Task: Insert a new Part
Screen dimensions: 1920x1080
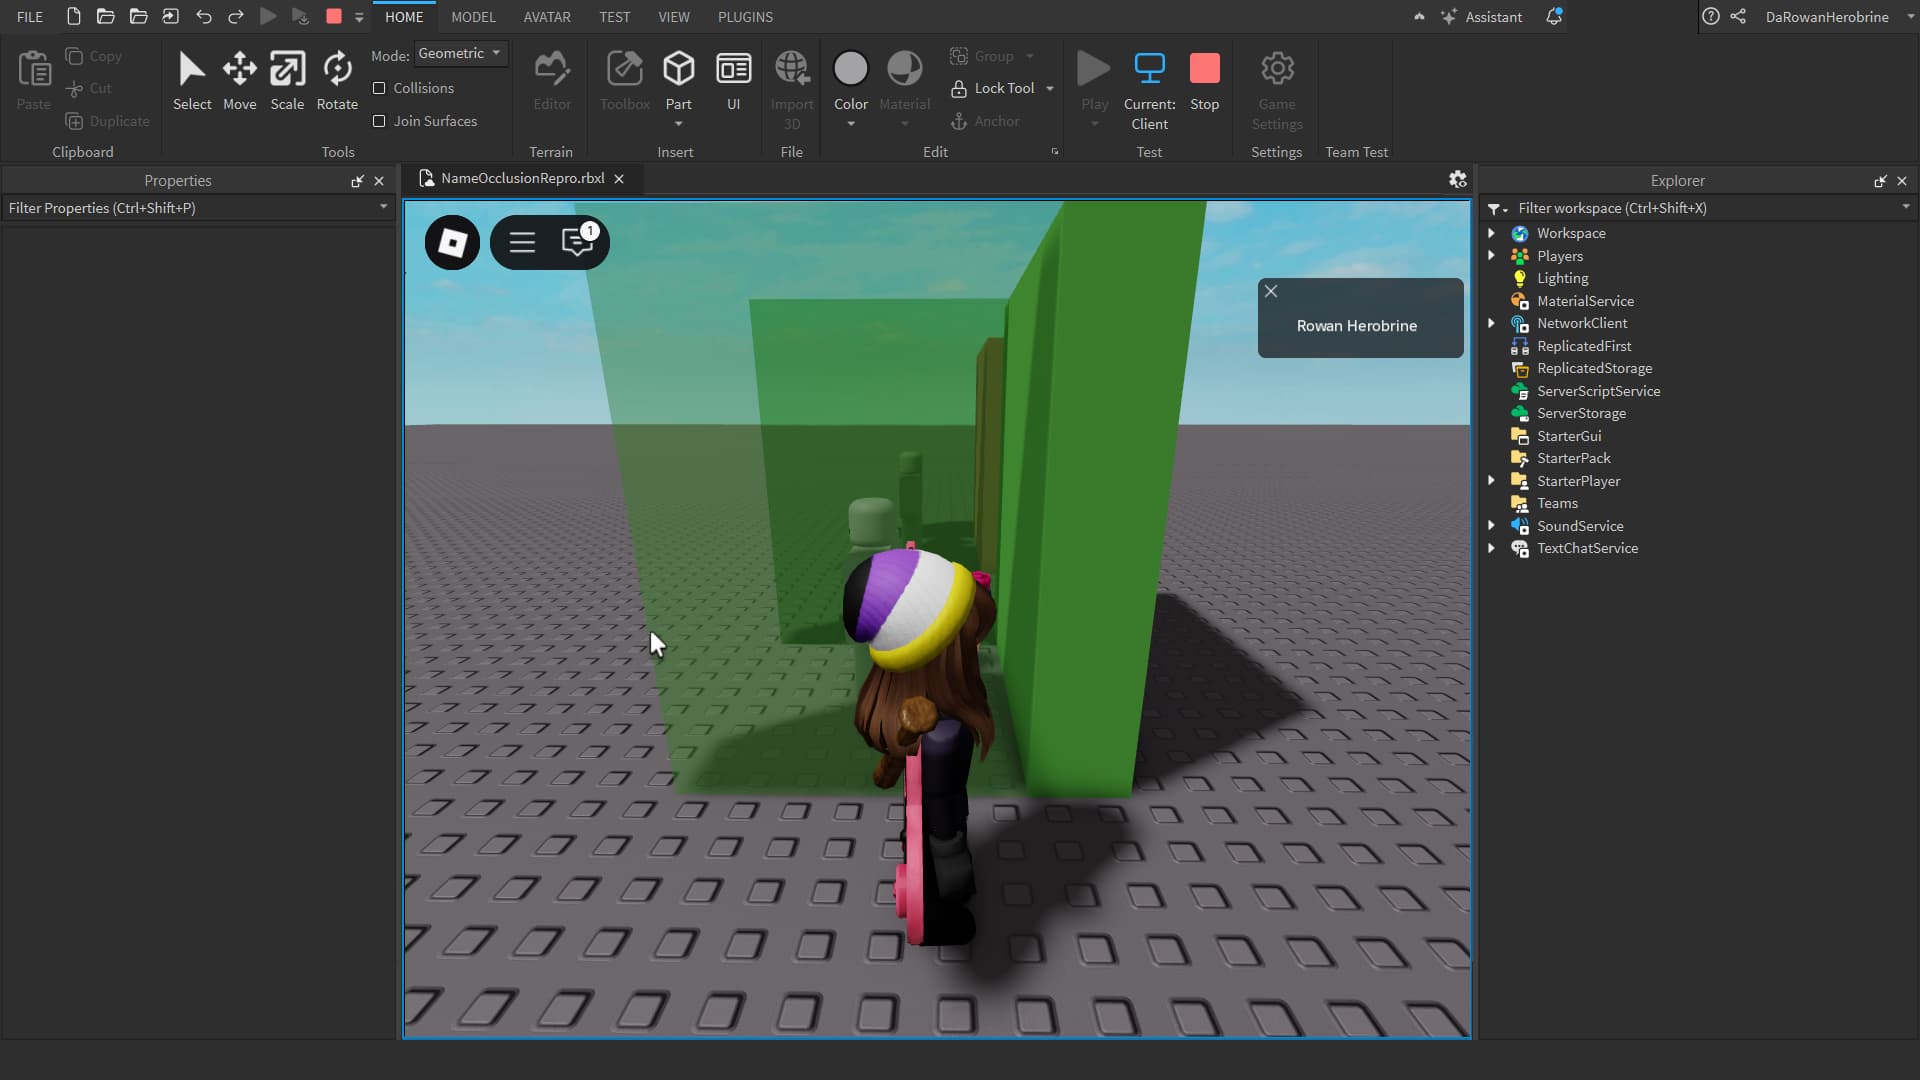Action: pyautogui.click(x=679, y=72)
